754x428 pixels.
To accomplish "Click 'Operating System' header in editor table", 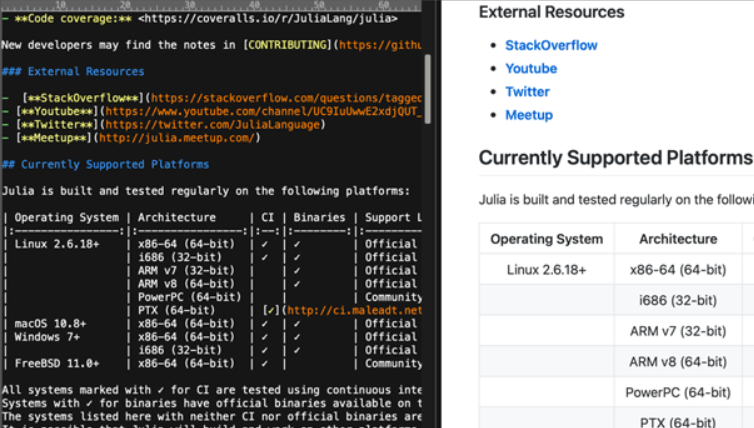I will [x=66, y=217].
